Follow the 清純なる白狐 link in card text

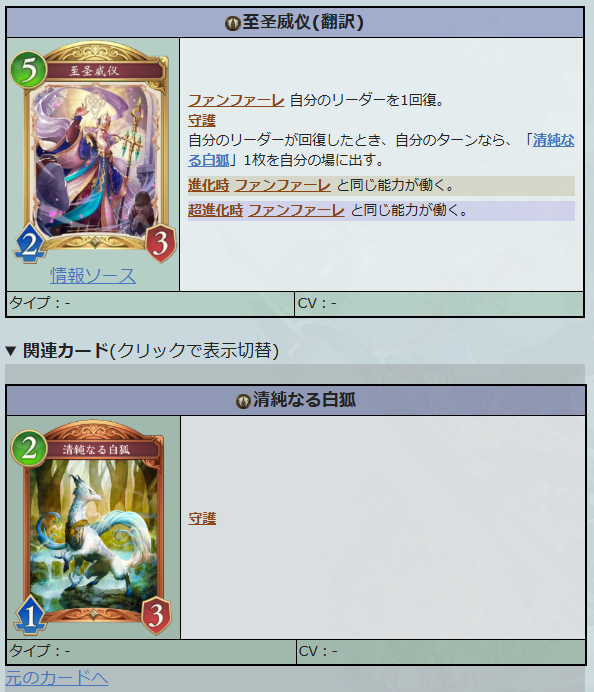click(x=381, y=150)
